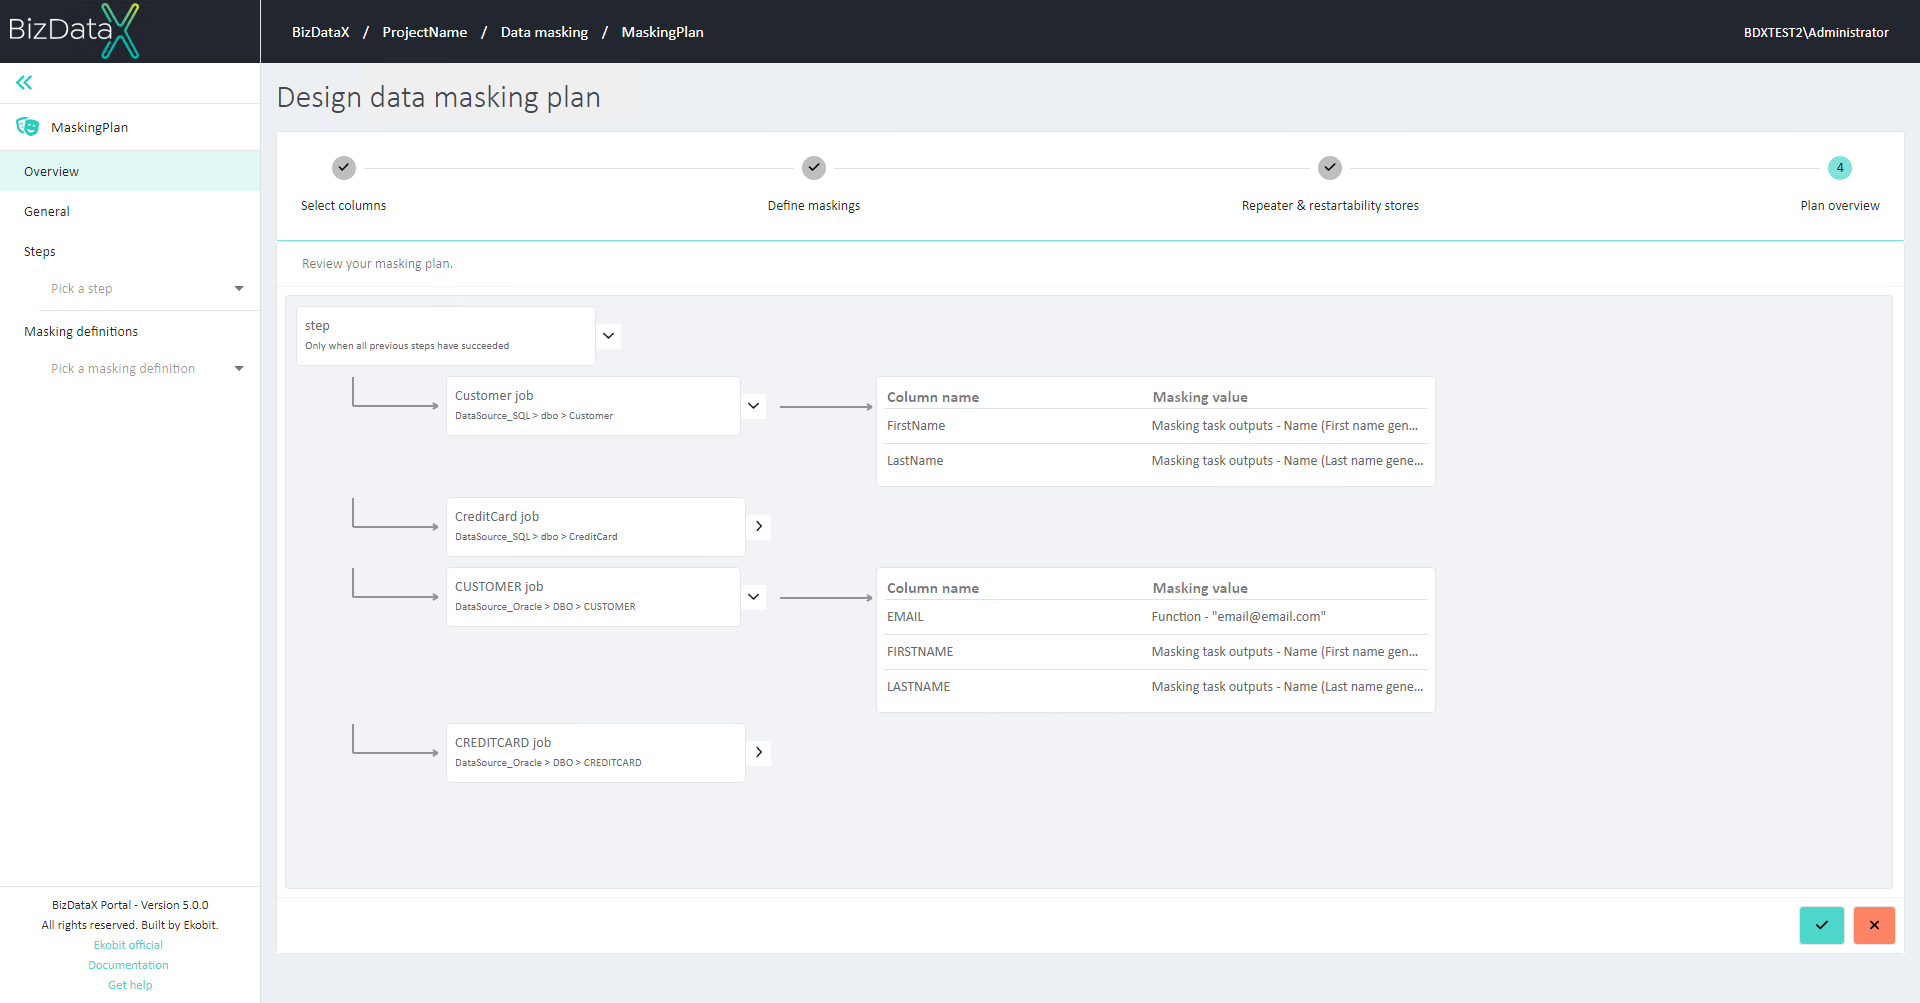Click LastName column row
The image size is (1920, 1003).
(x=1156, y=461)
